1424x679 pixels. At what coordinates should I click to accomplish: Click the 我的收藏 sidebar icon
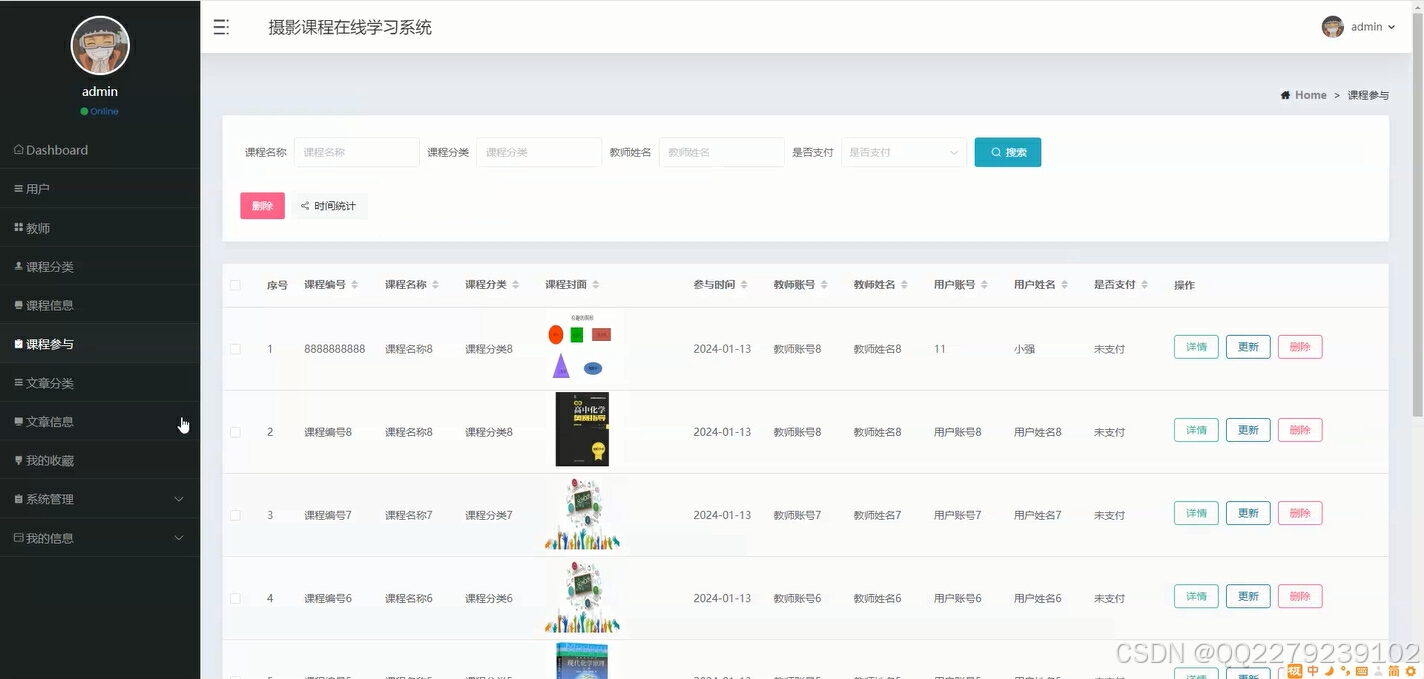click(17, 460)
